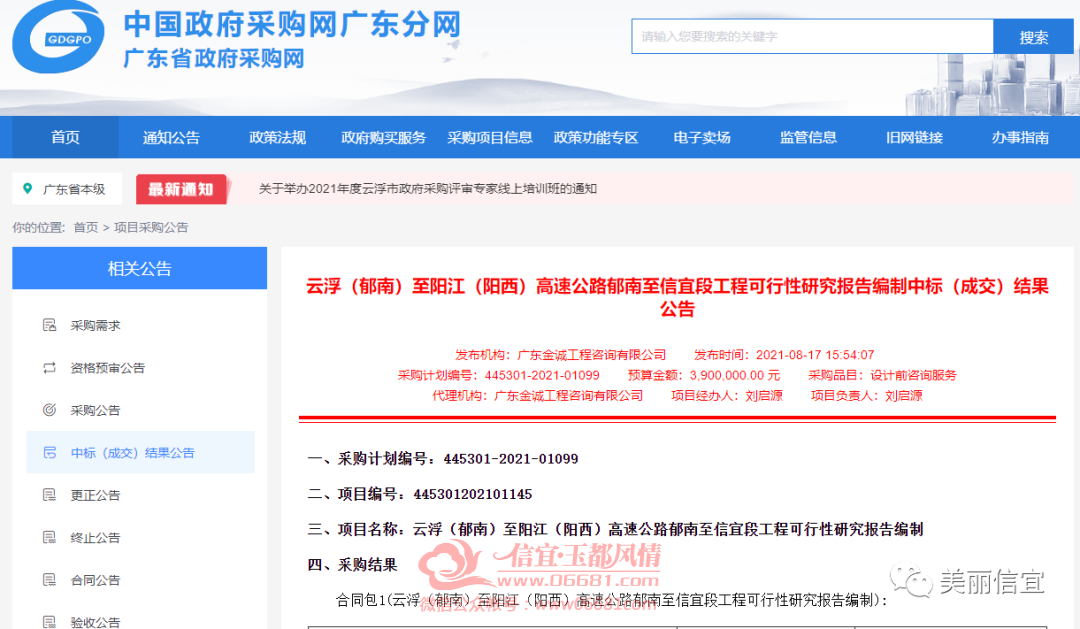Click the 终止公告 sidebar icon
This screenshot has height=629, width=1080.
(50, 537)
